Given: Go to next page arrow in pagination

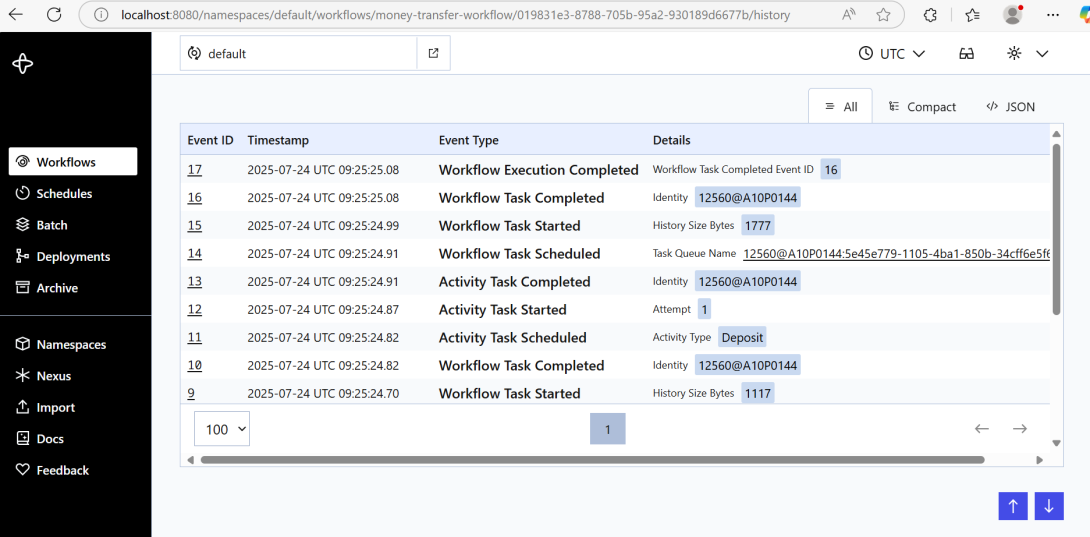Looking at the screenshot, I should 1019,429.
